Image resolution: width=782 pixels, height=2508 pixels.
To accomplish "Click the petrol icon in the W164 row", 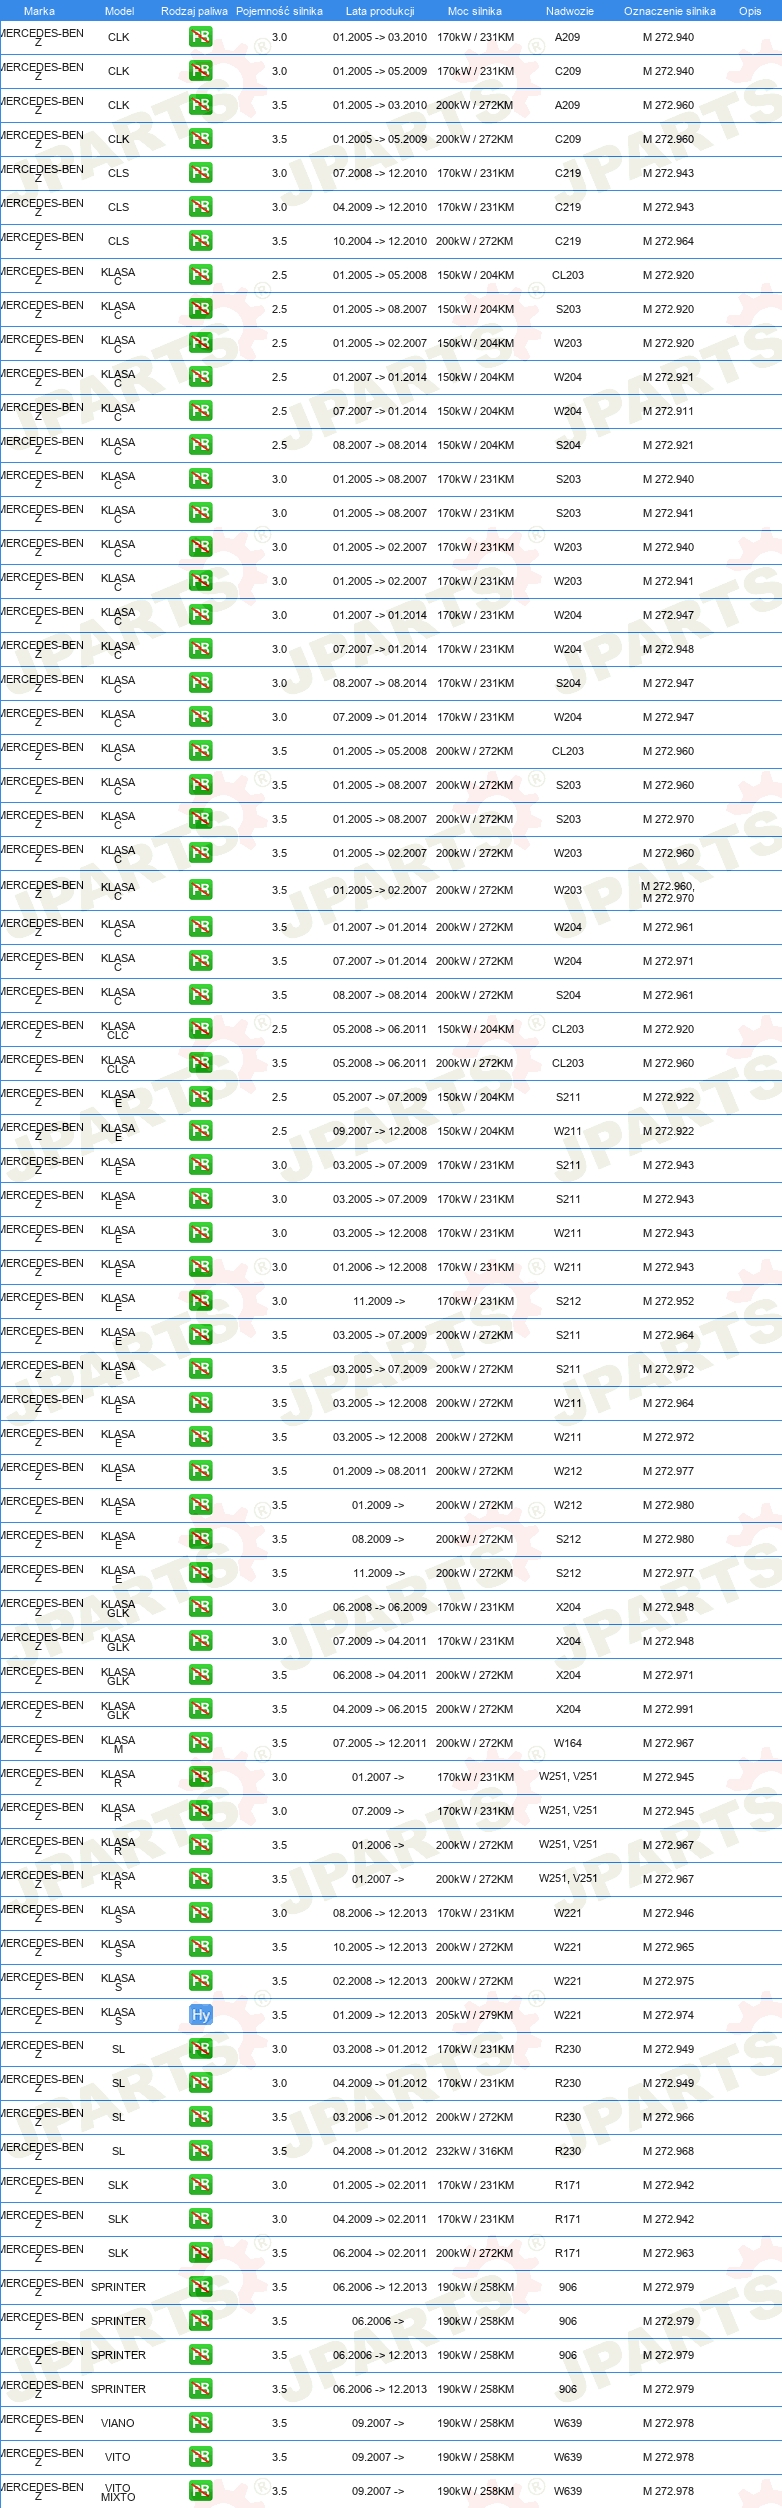I will 201,1743.
